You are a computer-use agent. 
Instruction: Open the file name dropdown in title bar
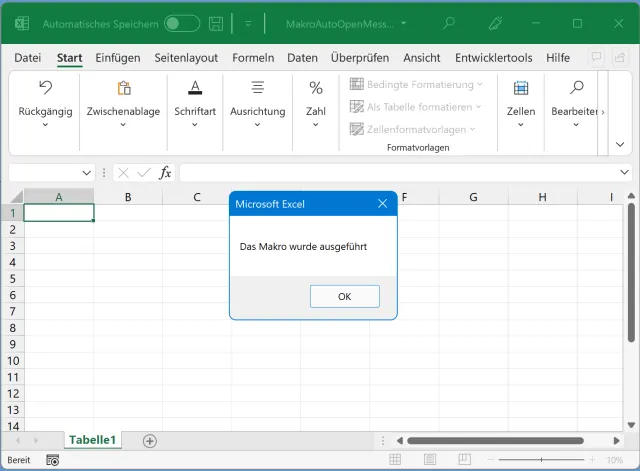(x=403, y=23)
